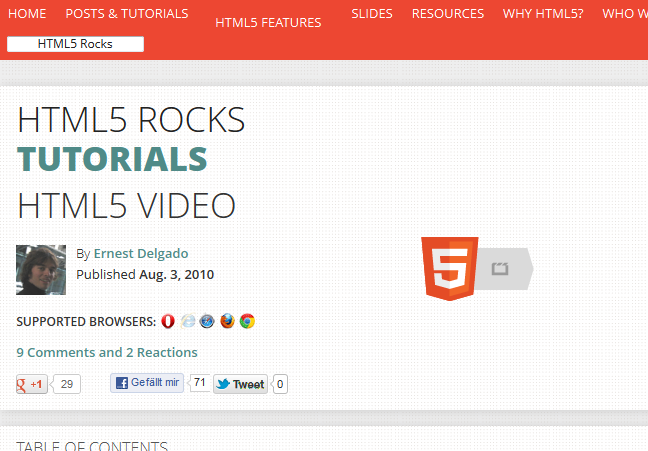Click the tweet count bubble showing 0
The height and width of the screenshot is (451, 648).
pyautogui.click(x=280, y=384)
